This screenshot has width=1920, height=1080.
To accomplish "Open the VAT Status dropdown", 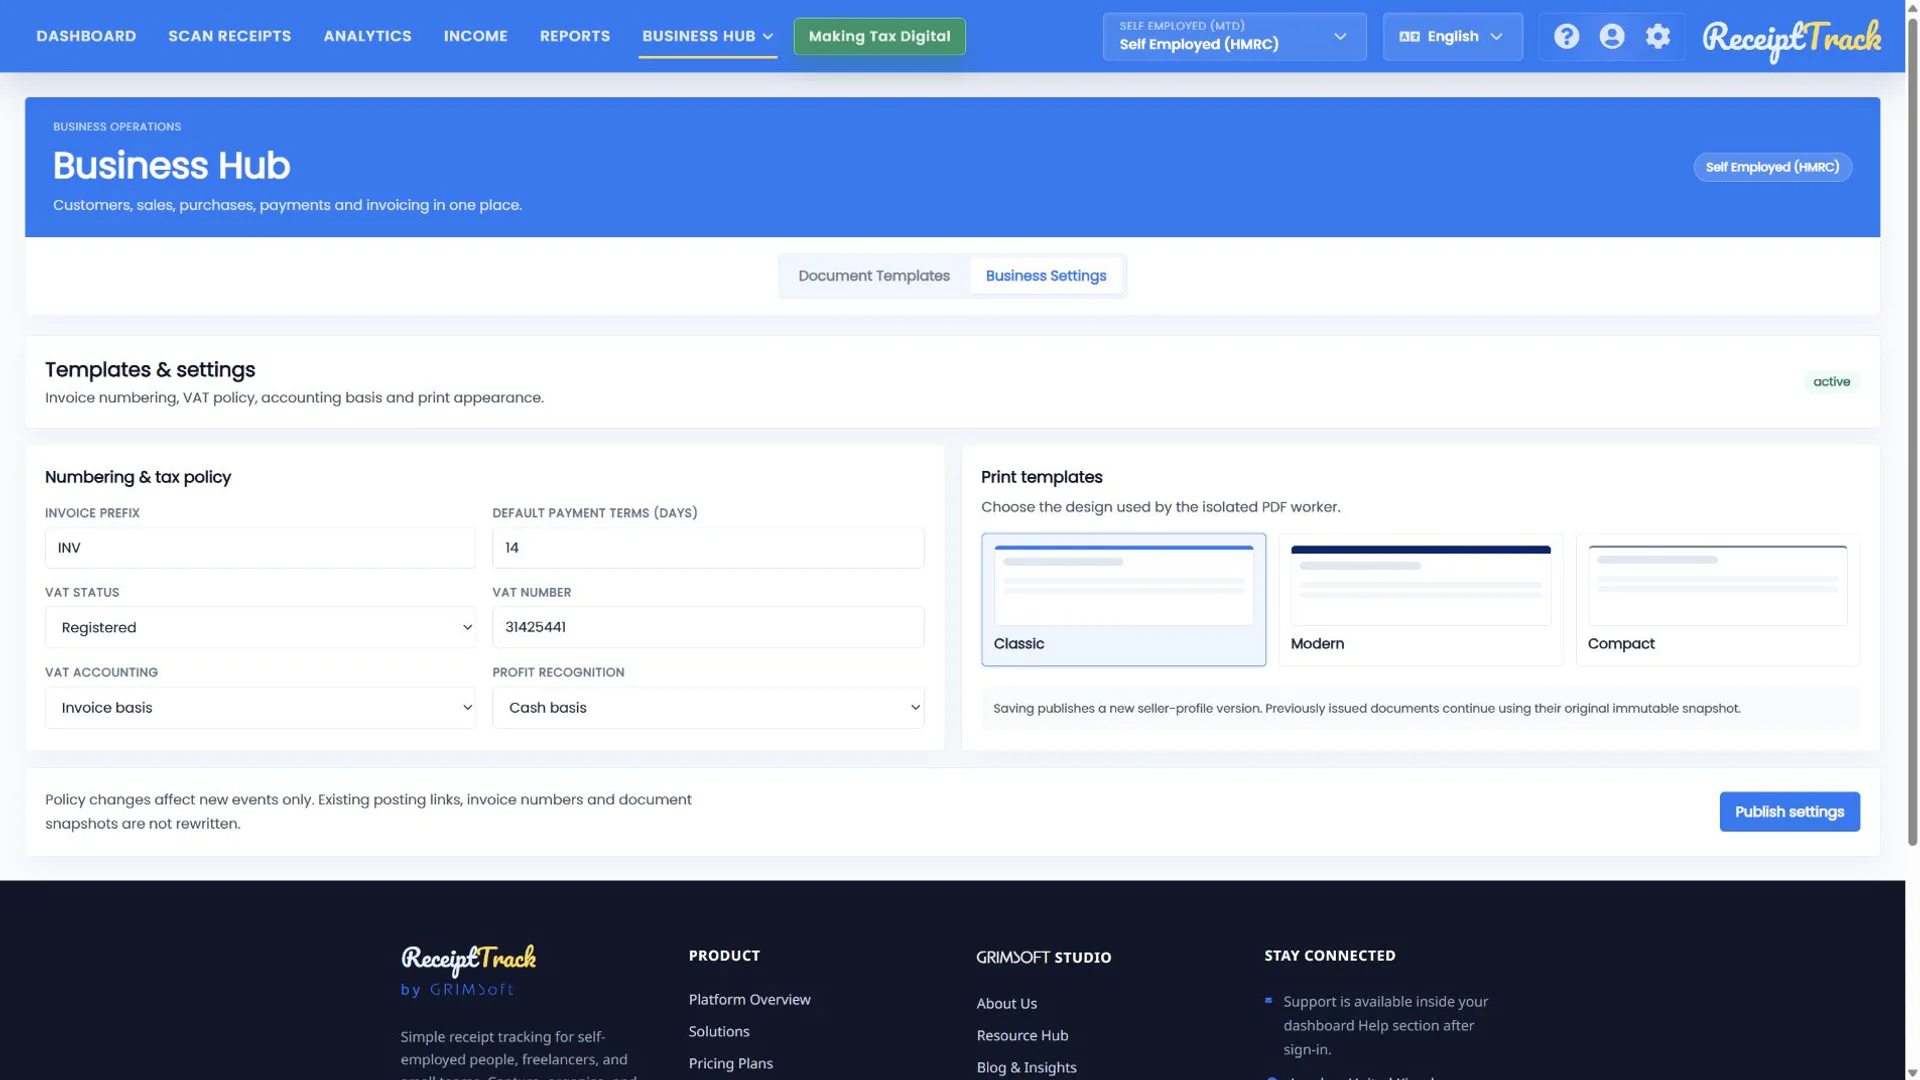I will [260, 628].
